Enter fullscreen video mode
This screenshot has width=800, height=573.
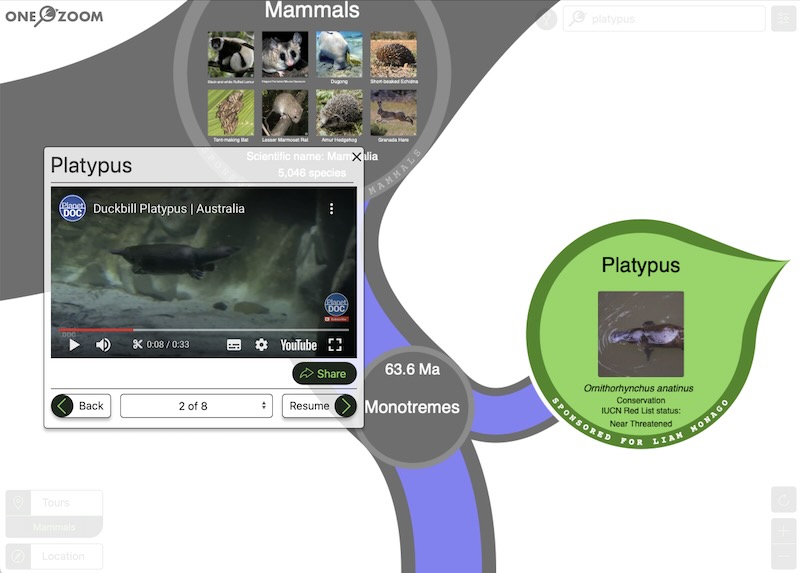click(335, 345)
